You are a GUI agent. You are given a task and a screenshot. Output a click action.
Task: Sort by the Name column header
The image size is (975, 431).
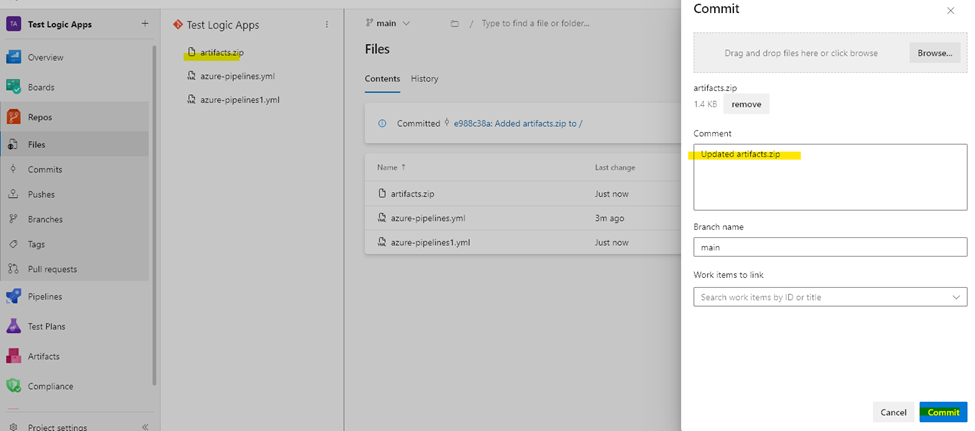click(x=391, y=167)
